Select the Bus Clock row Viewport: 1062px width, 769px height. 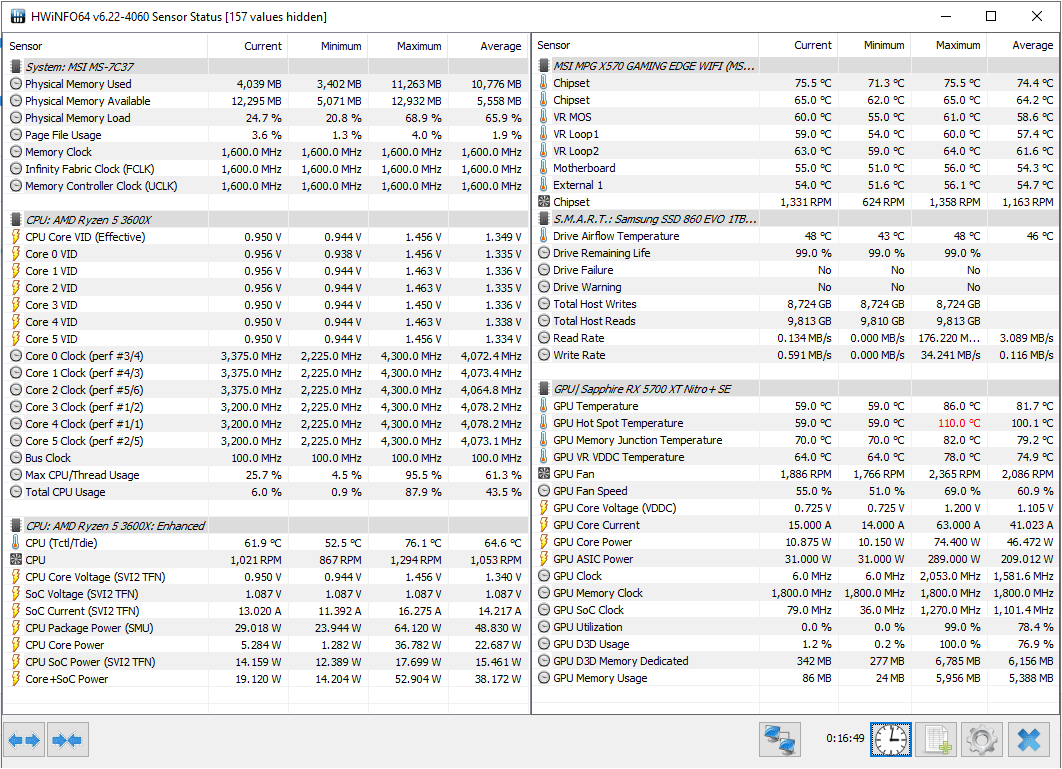(x=266, y=458)
